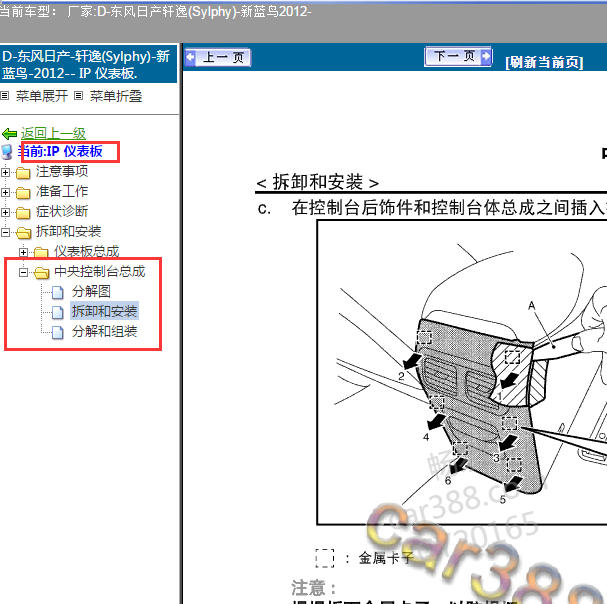Expand the 准备工作 tree node

(5, 192)
